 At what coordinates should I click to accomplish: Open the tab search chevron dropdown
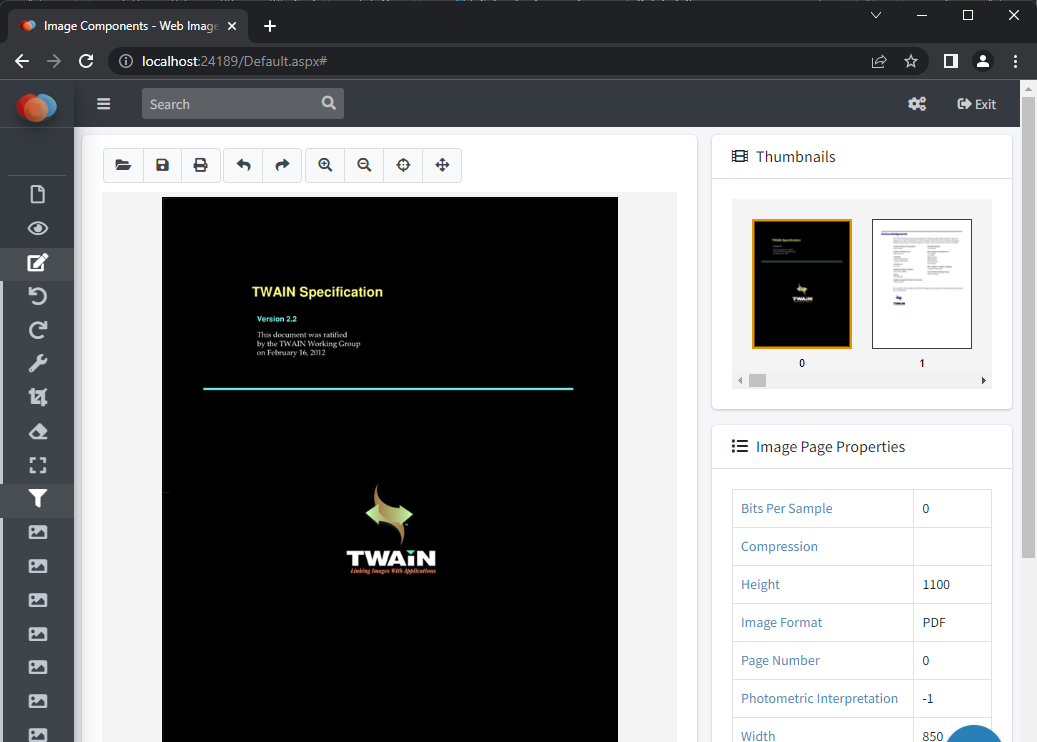pos(876,15)
